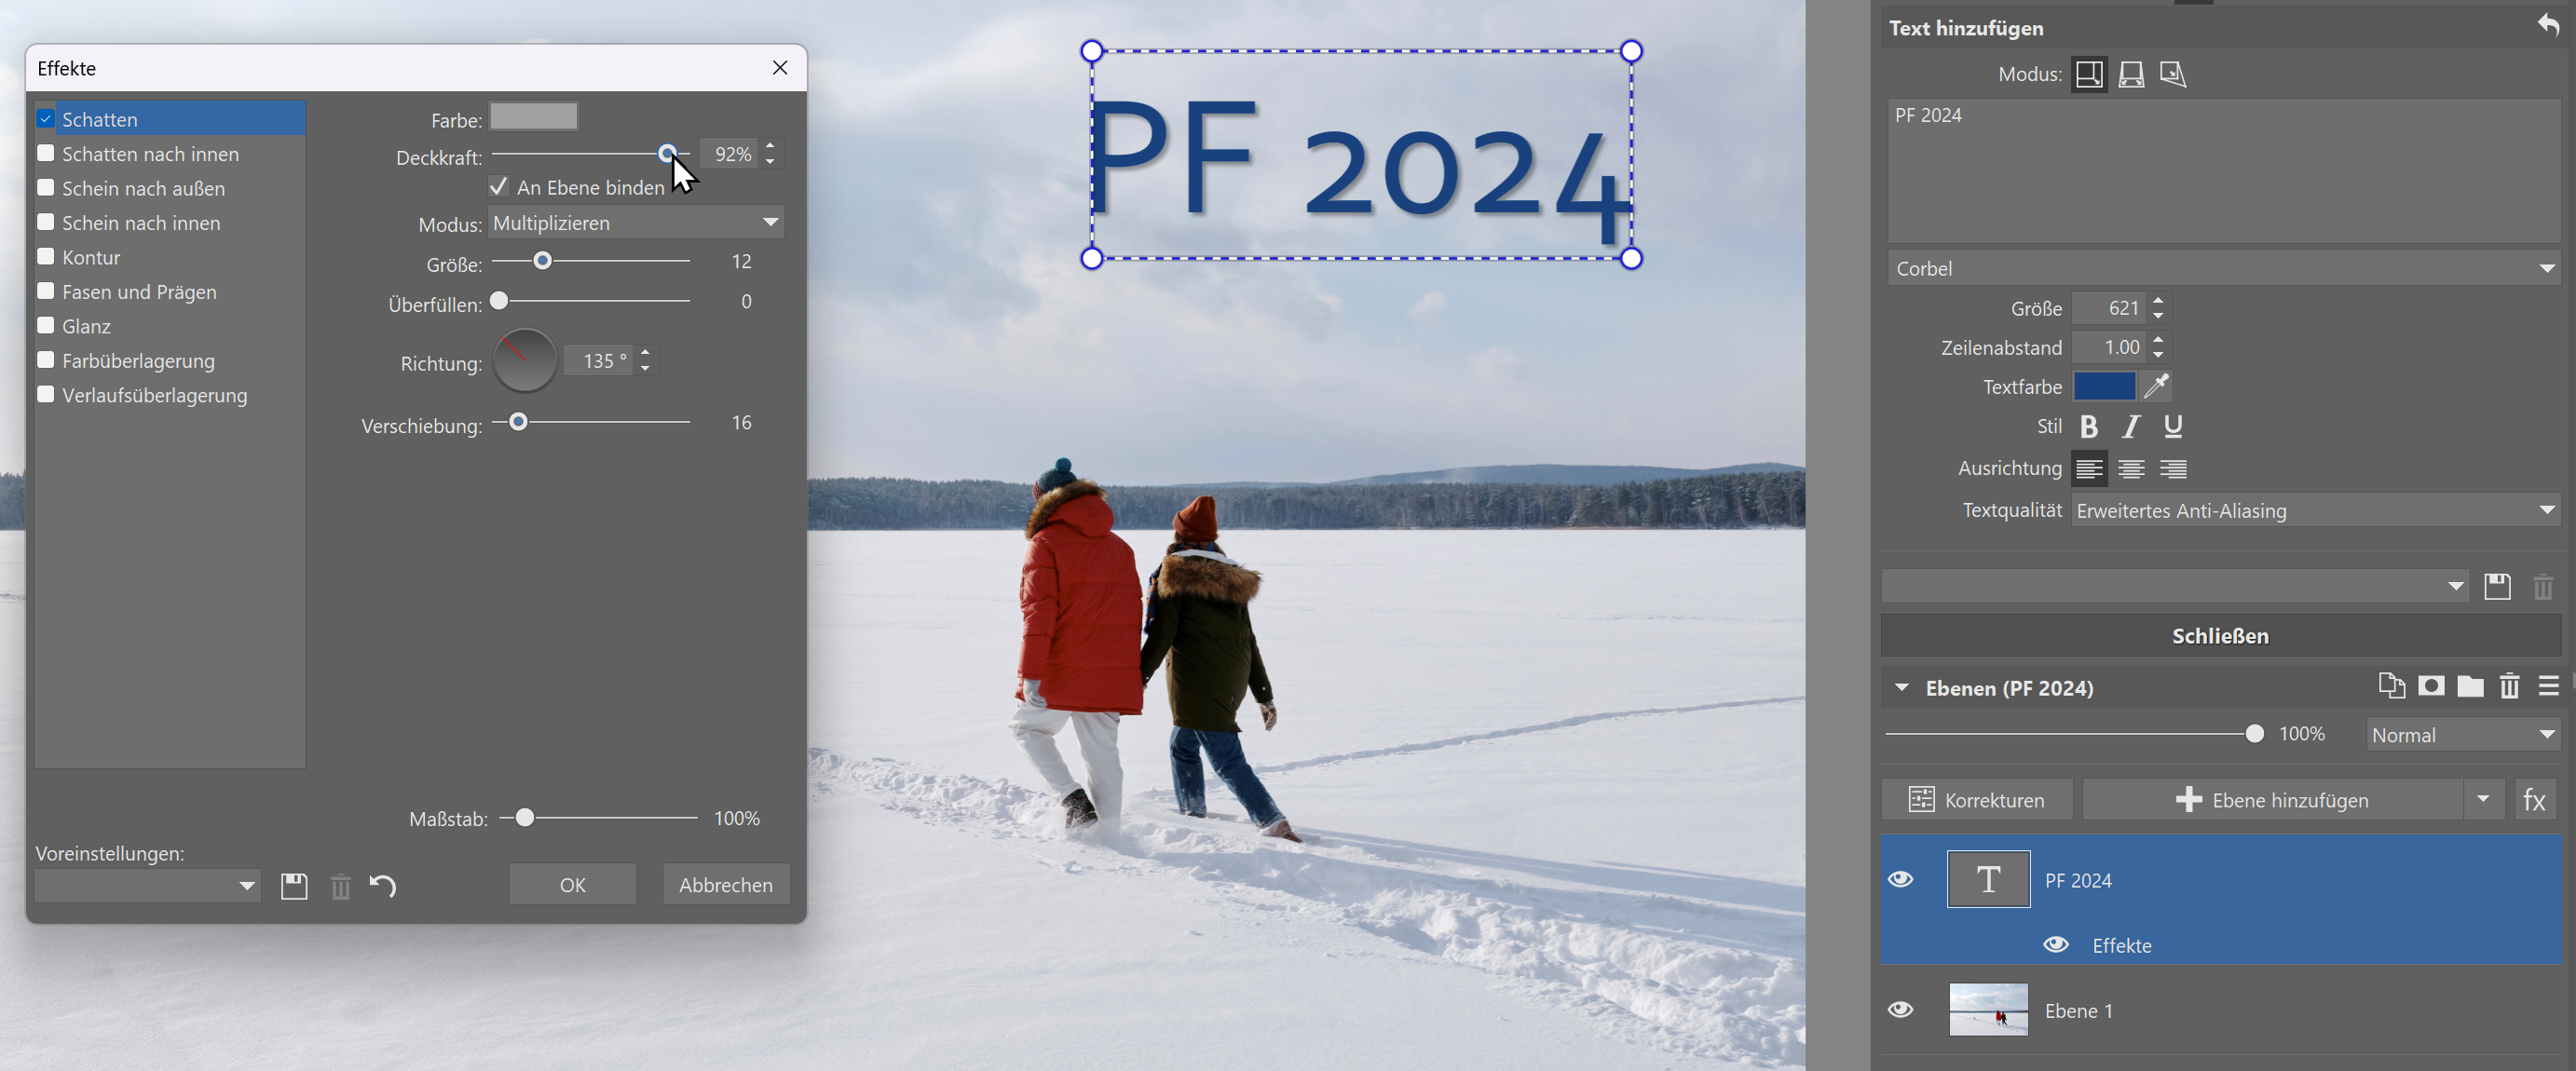Screen dimensions: 2576x1071
Task: Click the delete layer trash icon
Action: pyautogui.click(x=2508, y=686)
